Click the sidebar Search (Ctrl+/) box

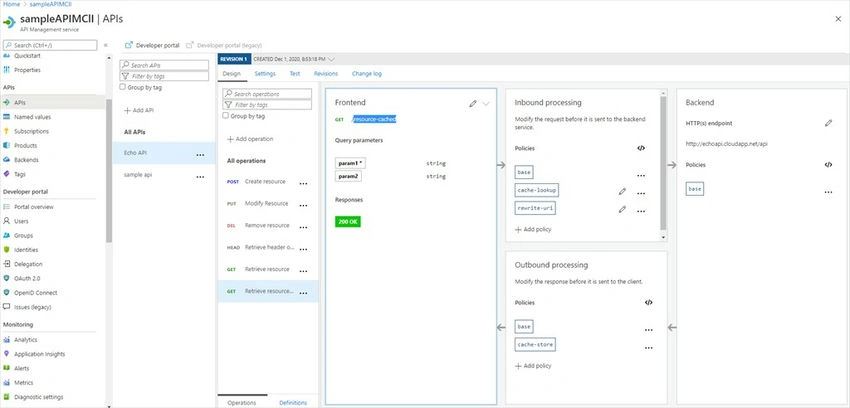tap(50, 46)
